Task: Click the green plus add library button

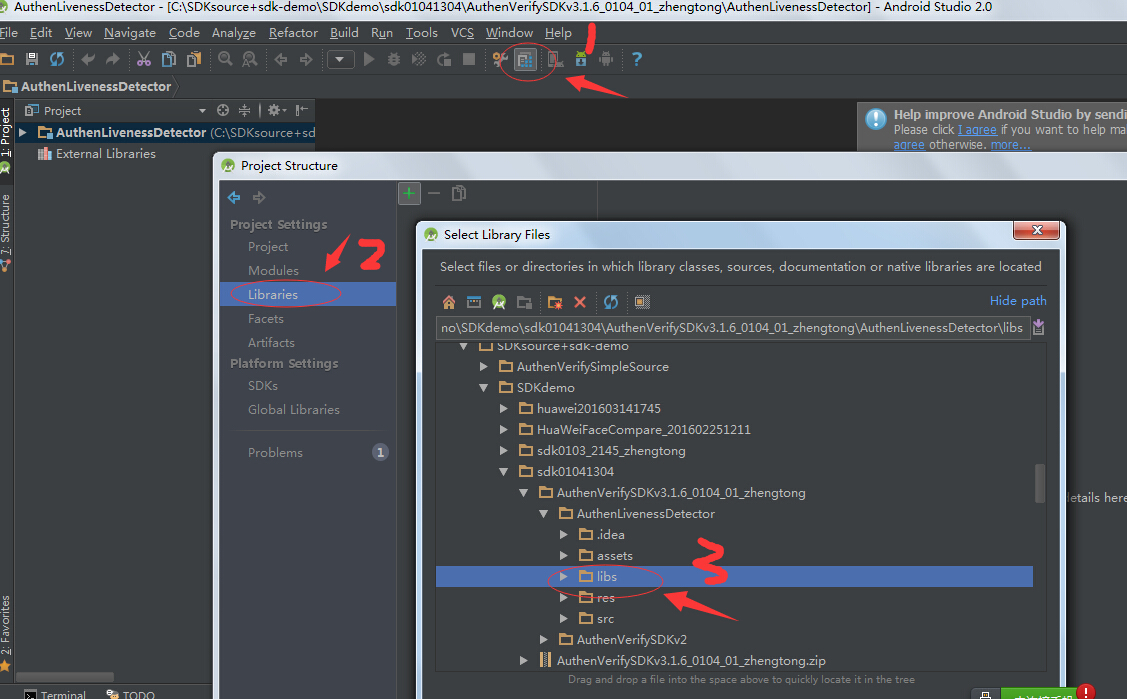Action: [409, 193]
